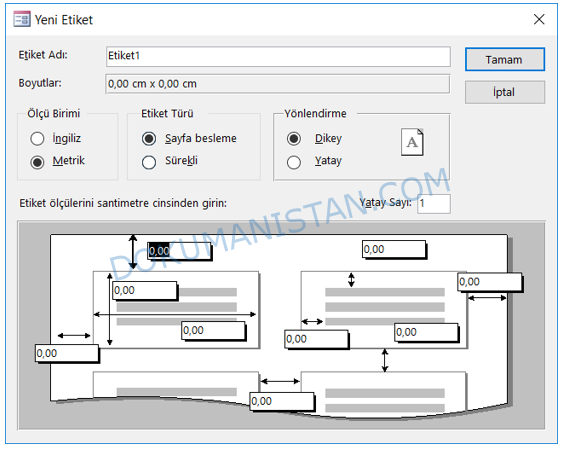Image resolution: width=564 pixels, height=450 pixels.
Task: Cancel with the İptal button
Action: [505, 92]
